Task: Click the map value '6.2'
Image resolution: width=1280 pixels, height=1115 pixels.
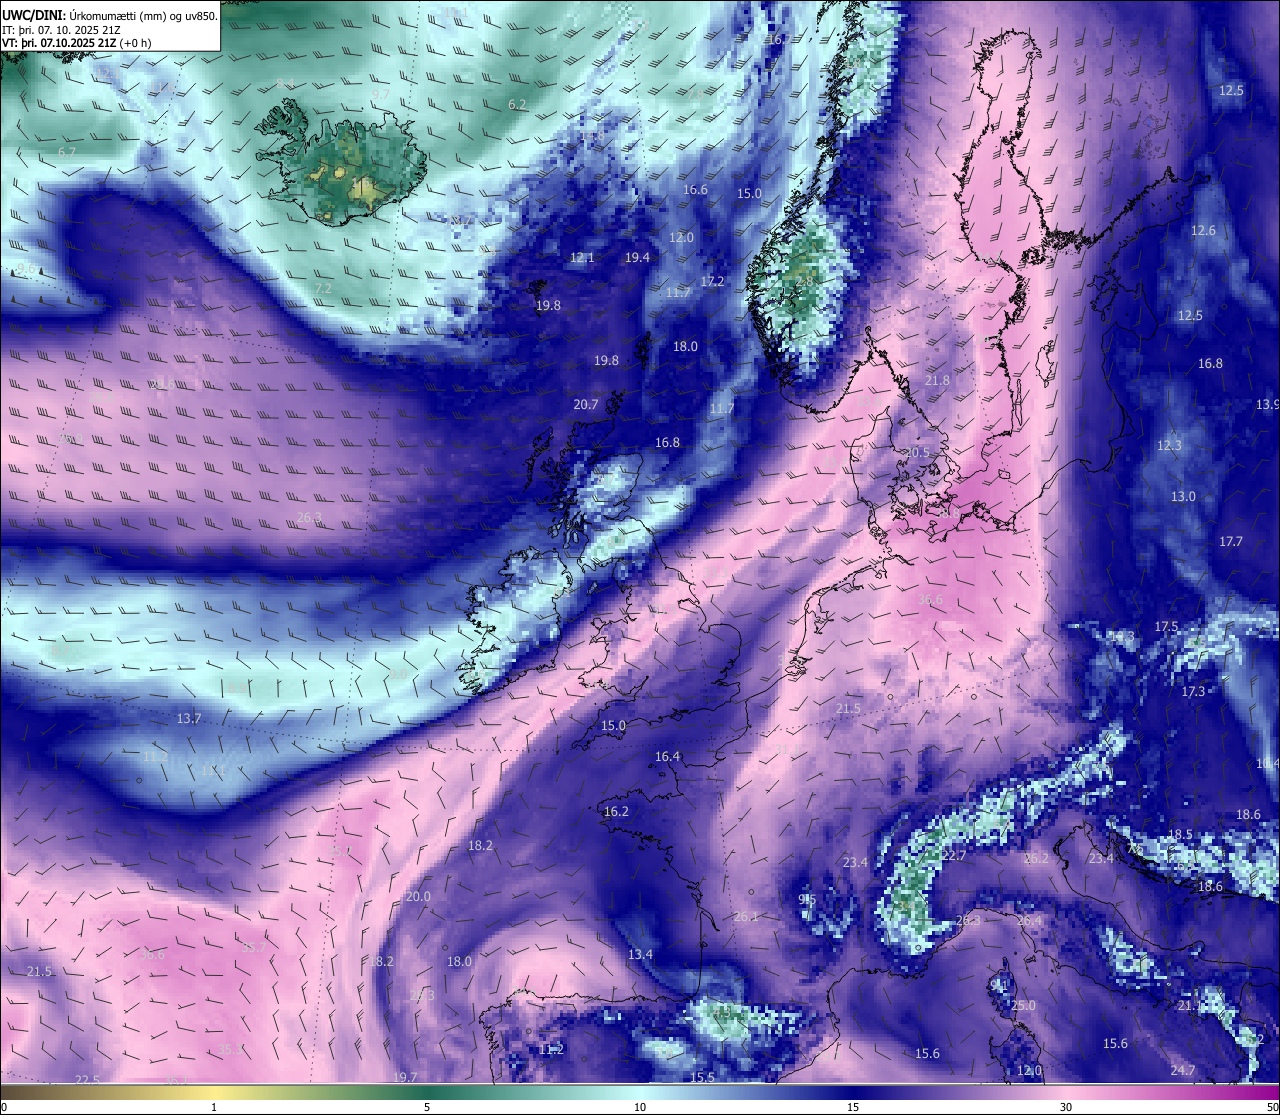Action: [517, 104]
